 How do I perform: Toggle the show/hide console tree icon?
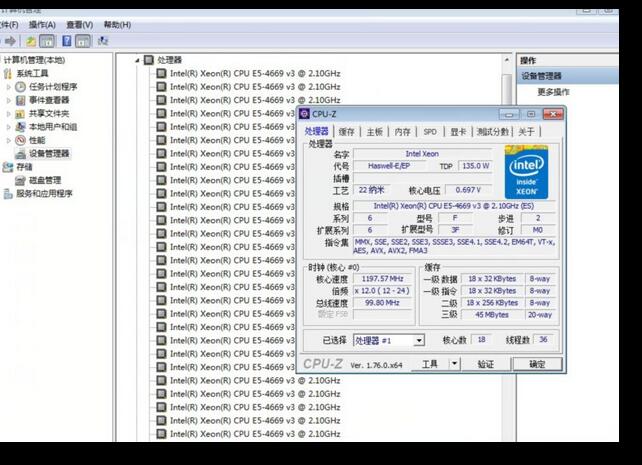47,41
